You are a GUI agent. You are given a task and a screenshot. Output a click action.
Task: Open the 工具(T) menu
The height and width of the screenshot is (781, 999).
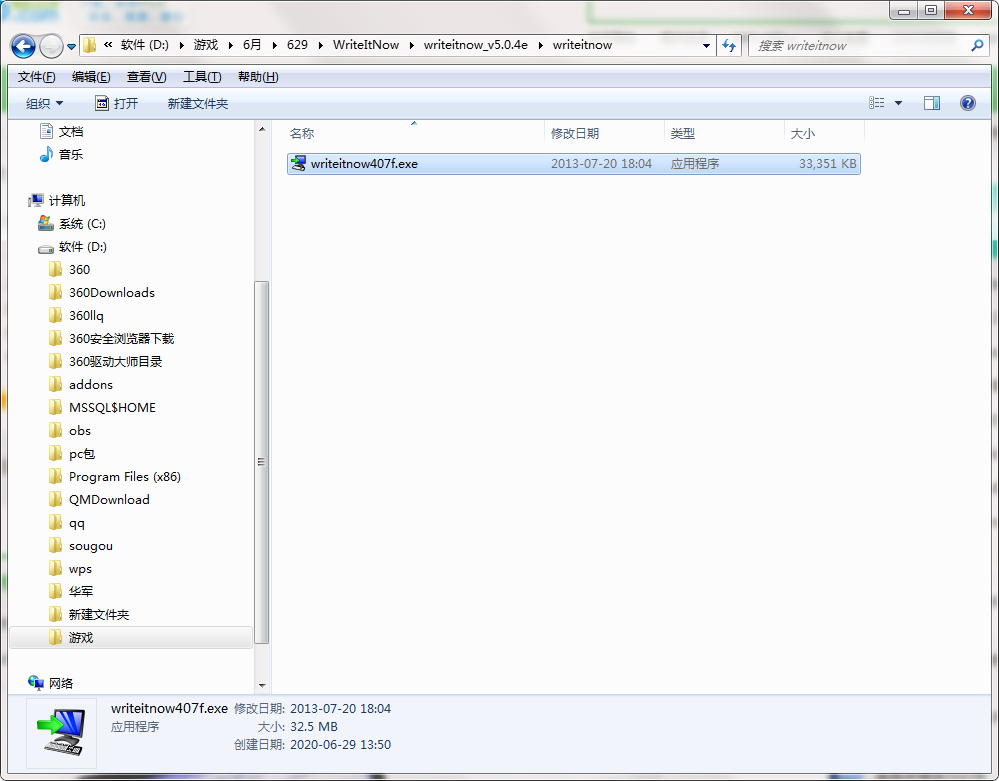coord(202,76)
